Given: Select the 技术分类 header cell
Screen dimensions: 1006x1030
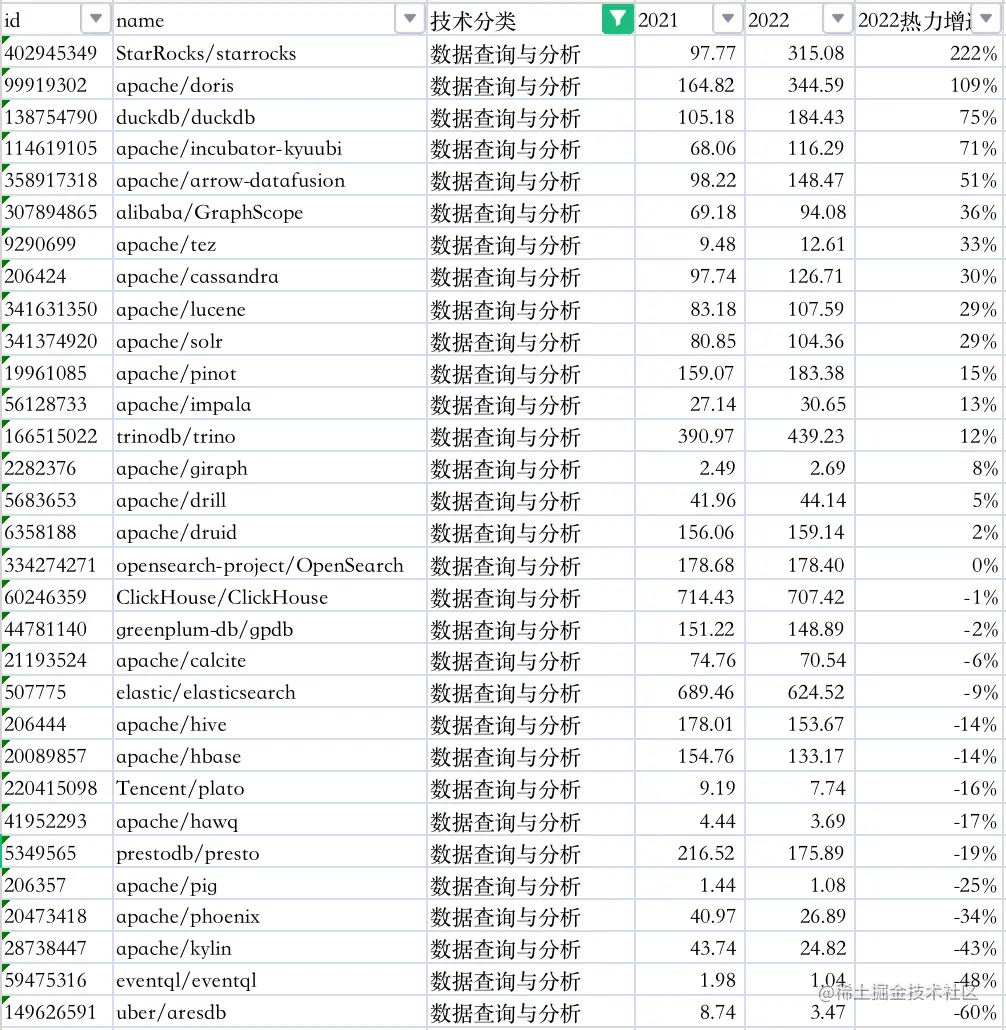Looking at the screenshot, I should 531,20.
